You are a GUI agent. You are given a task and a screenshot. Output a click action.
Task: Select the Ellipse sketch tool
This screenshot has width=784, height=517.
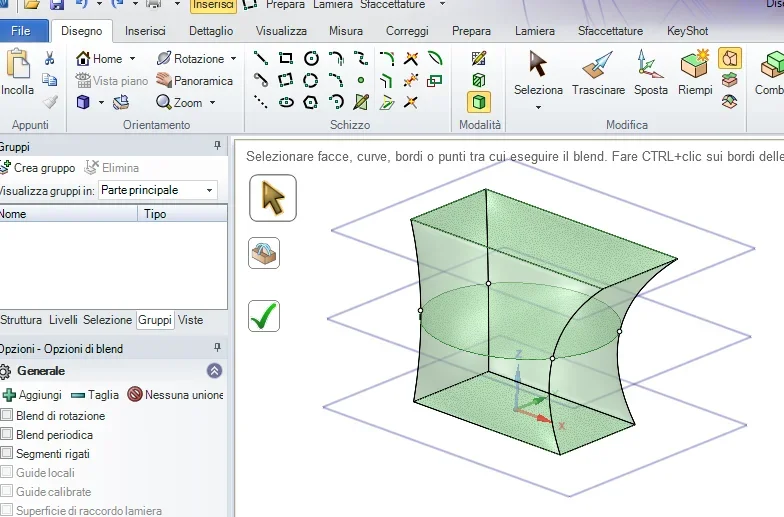click(286, 102)
